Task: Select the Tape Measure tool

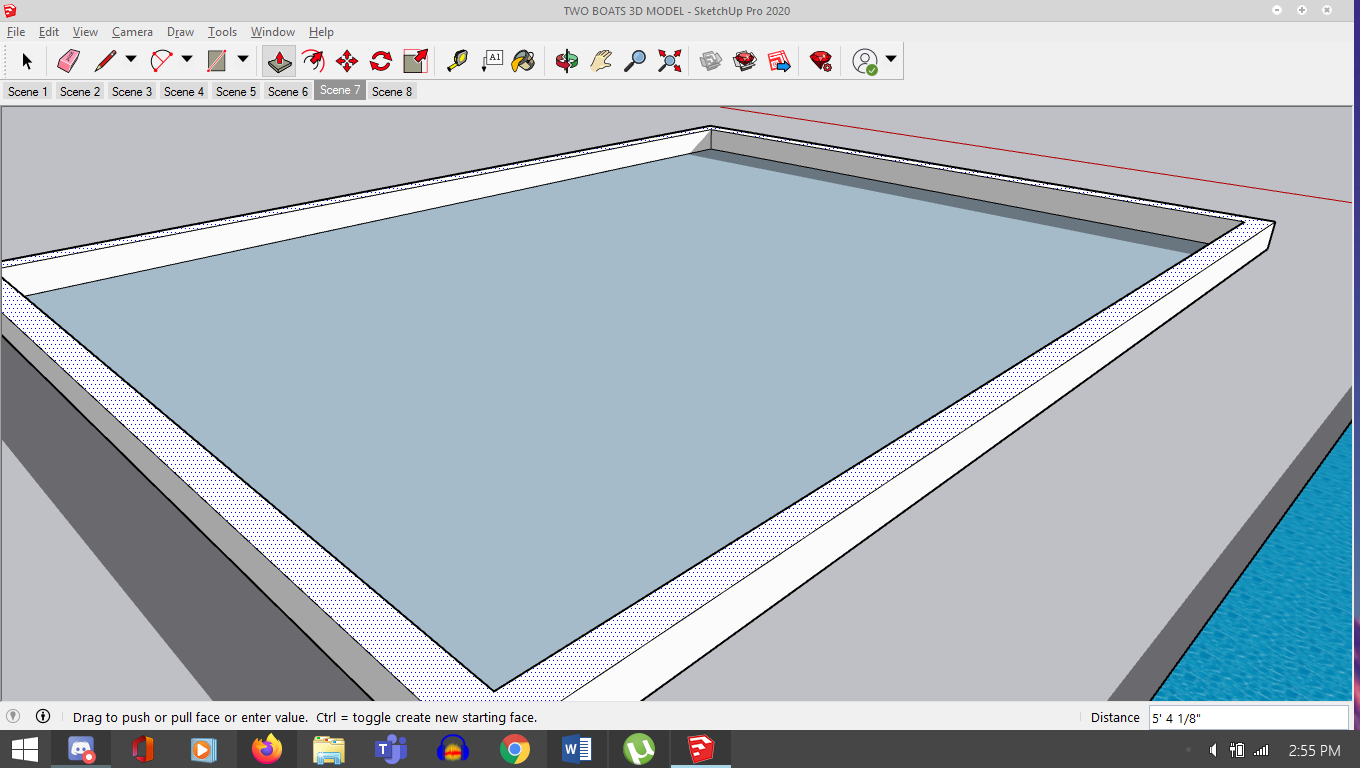Action: 457,61
